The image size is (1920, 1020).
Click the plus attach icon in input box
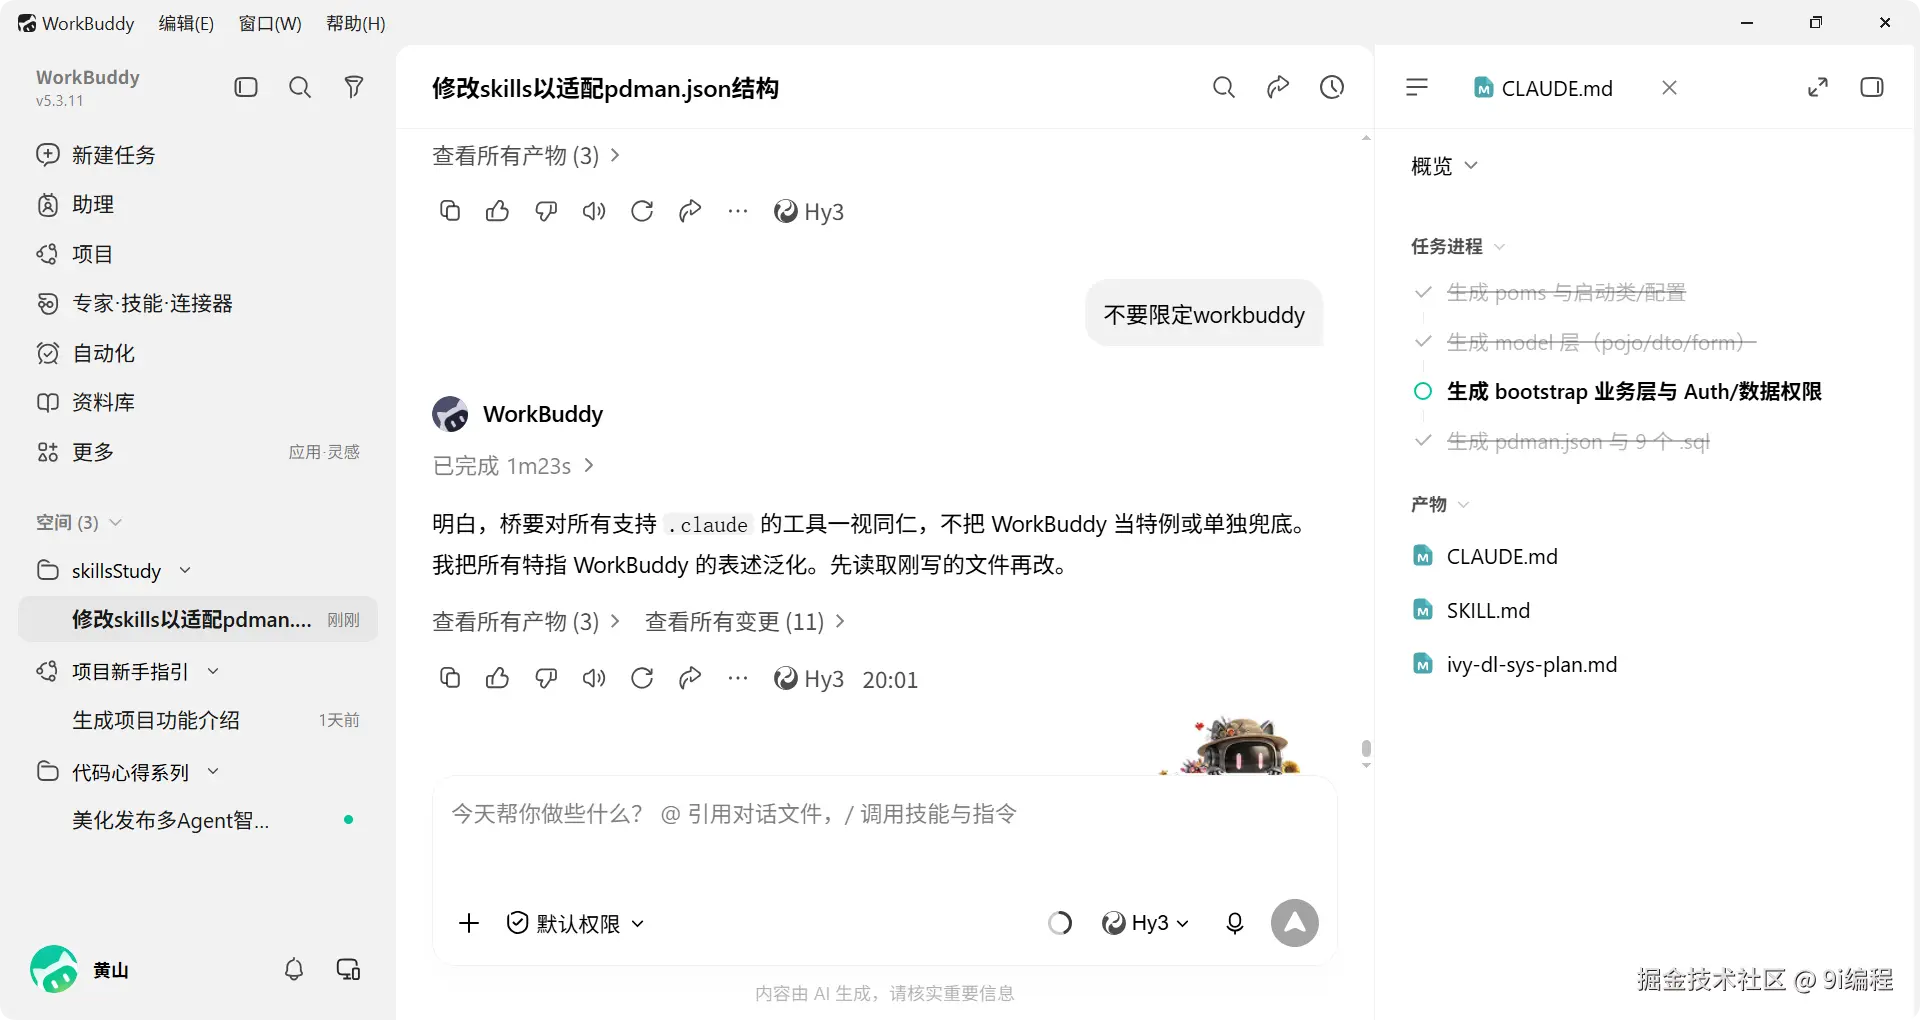pyautogui.click(x=469, y=923)
